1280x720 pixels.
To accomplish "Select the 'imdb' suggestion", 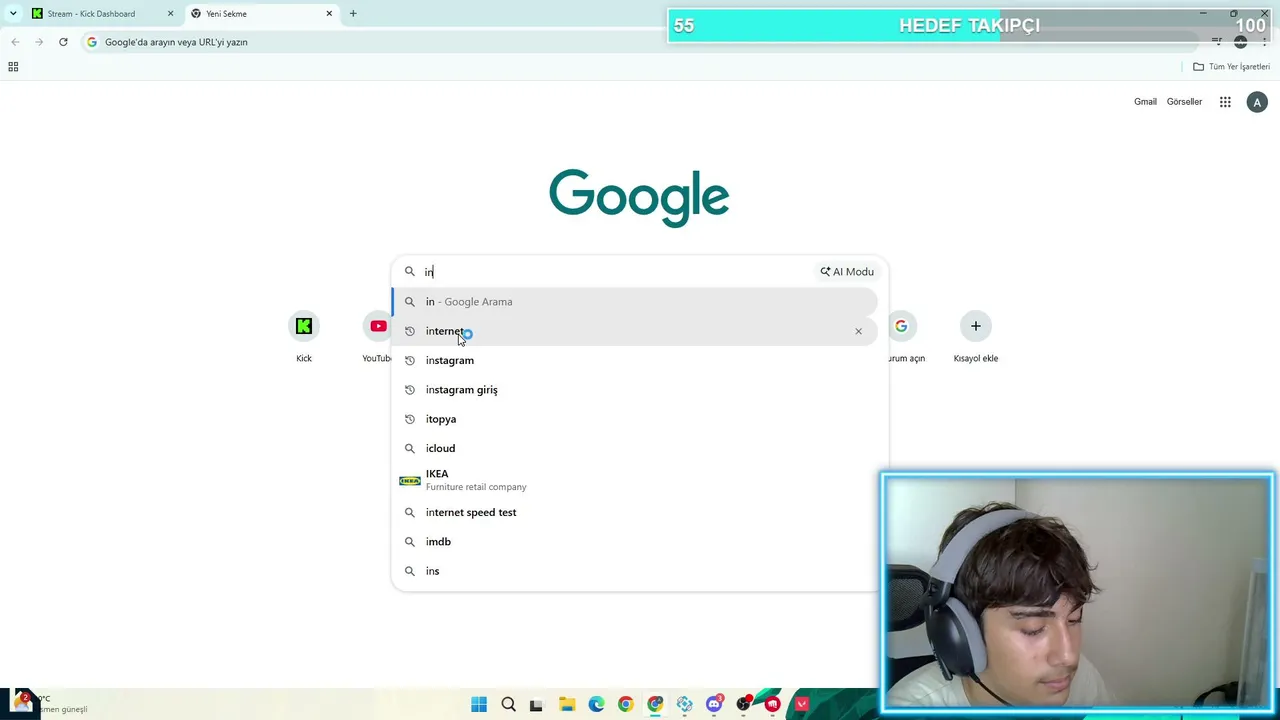I will 635,542.
